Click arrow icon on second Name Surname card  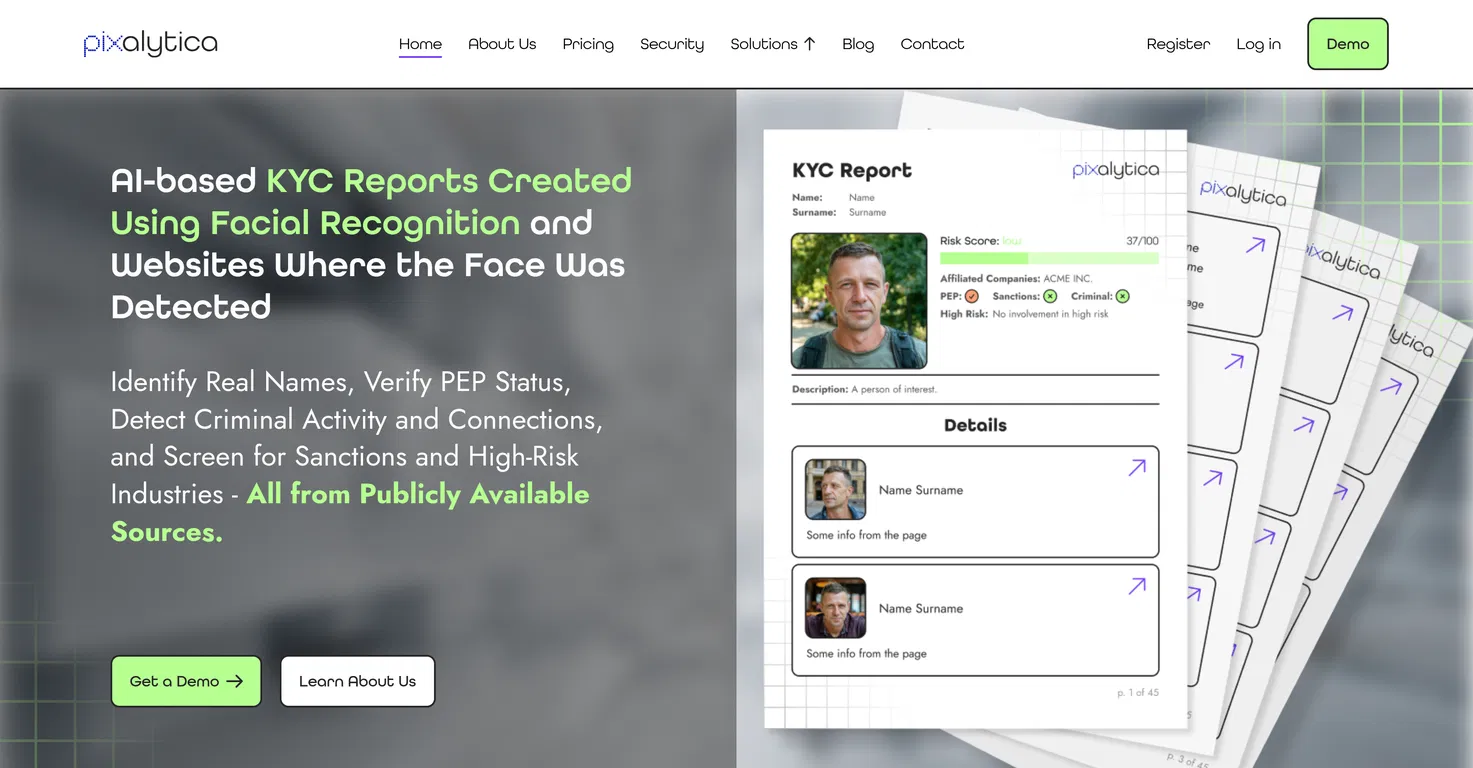[x=1137, y=586]
